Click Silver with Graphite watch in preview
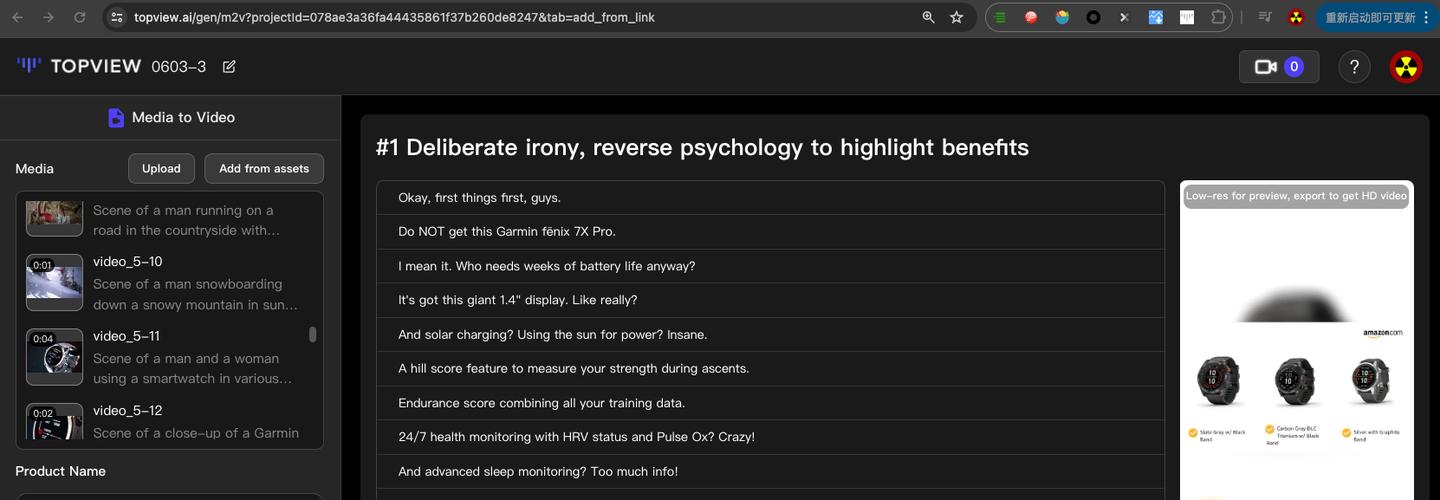The image size is (1440, 500). tap(1371, 381)
